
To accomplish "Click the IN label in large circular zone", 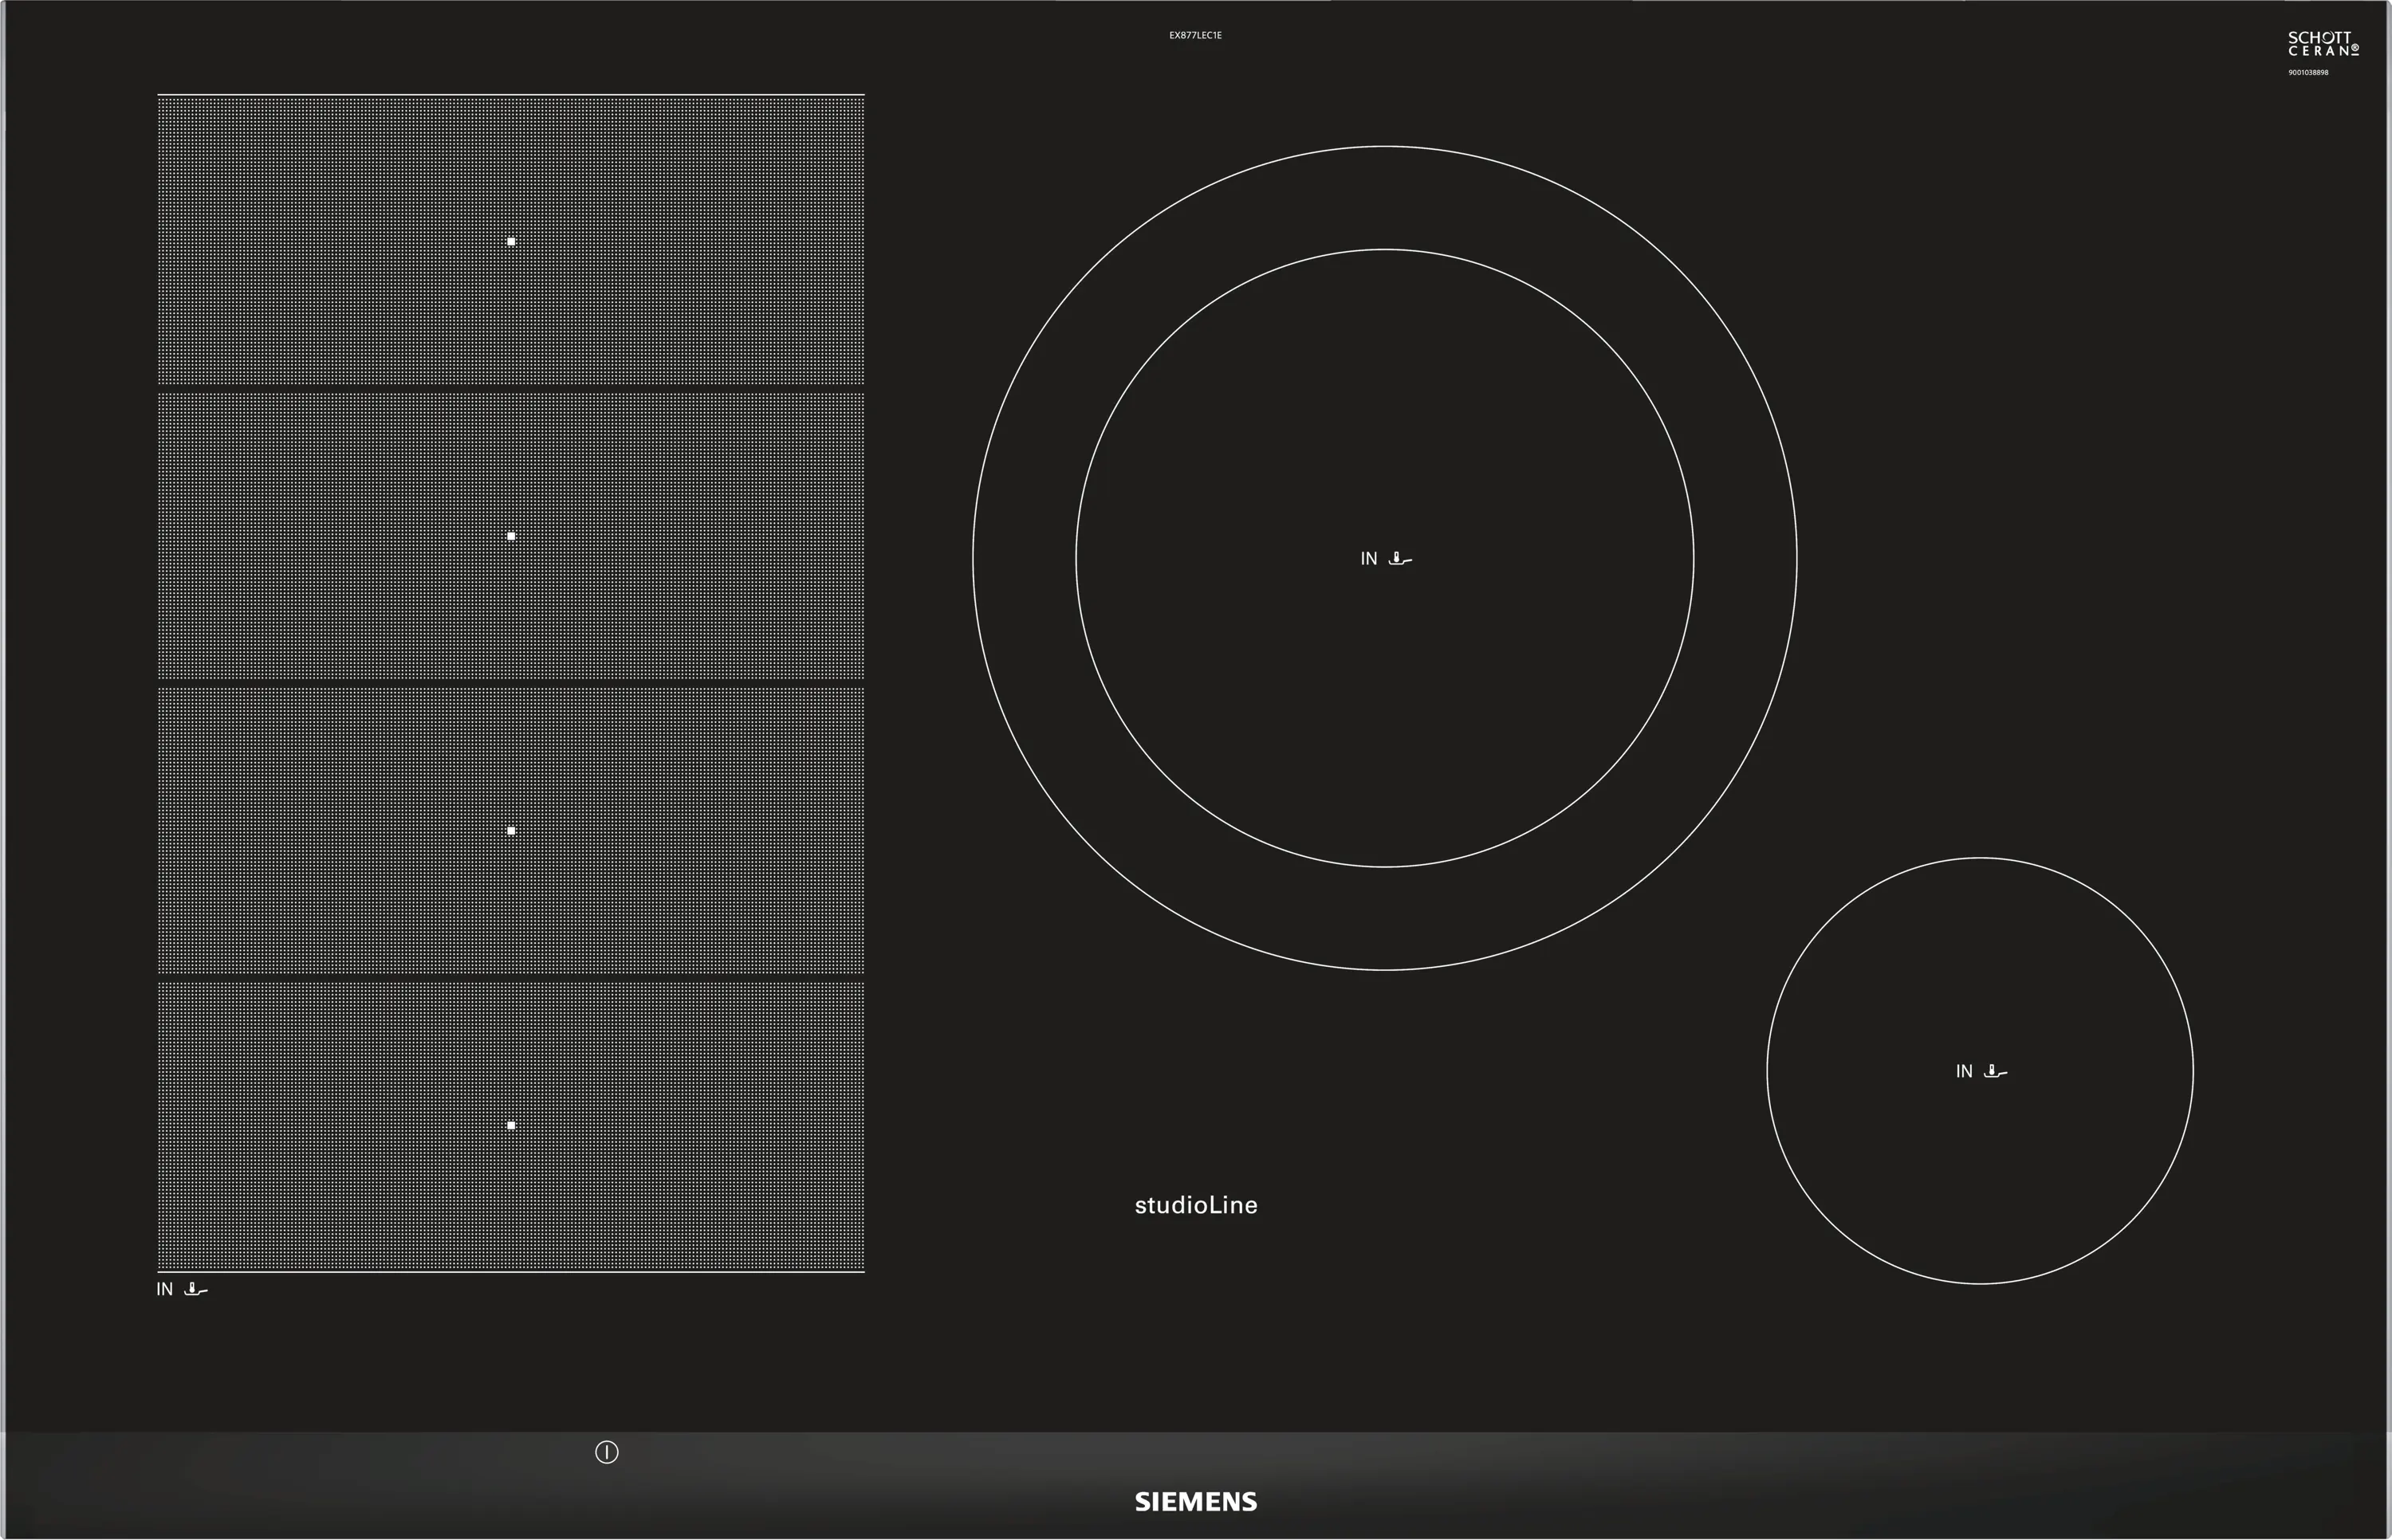I will coord(1368,559).
